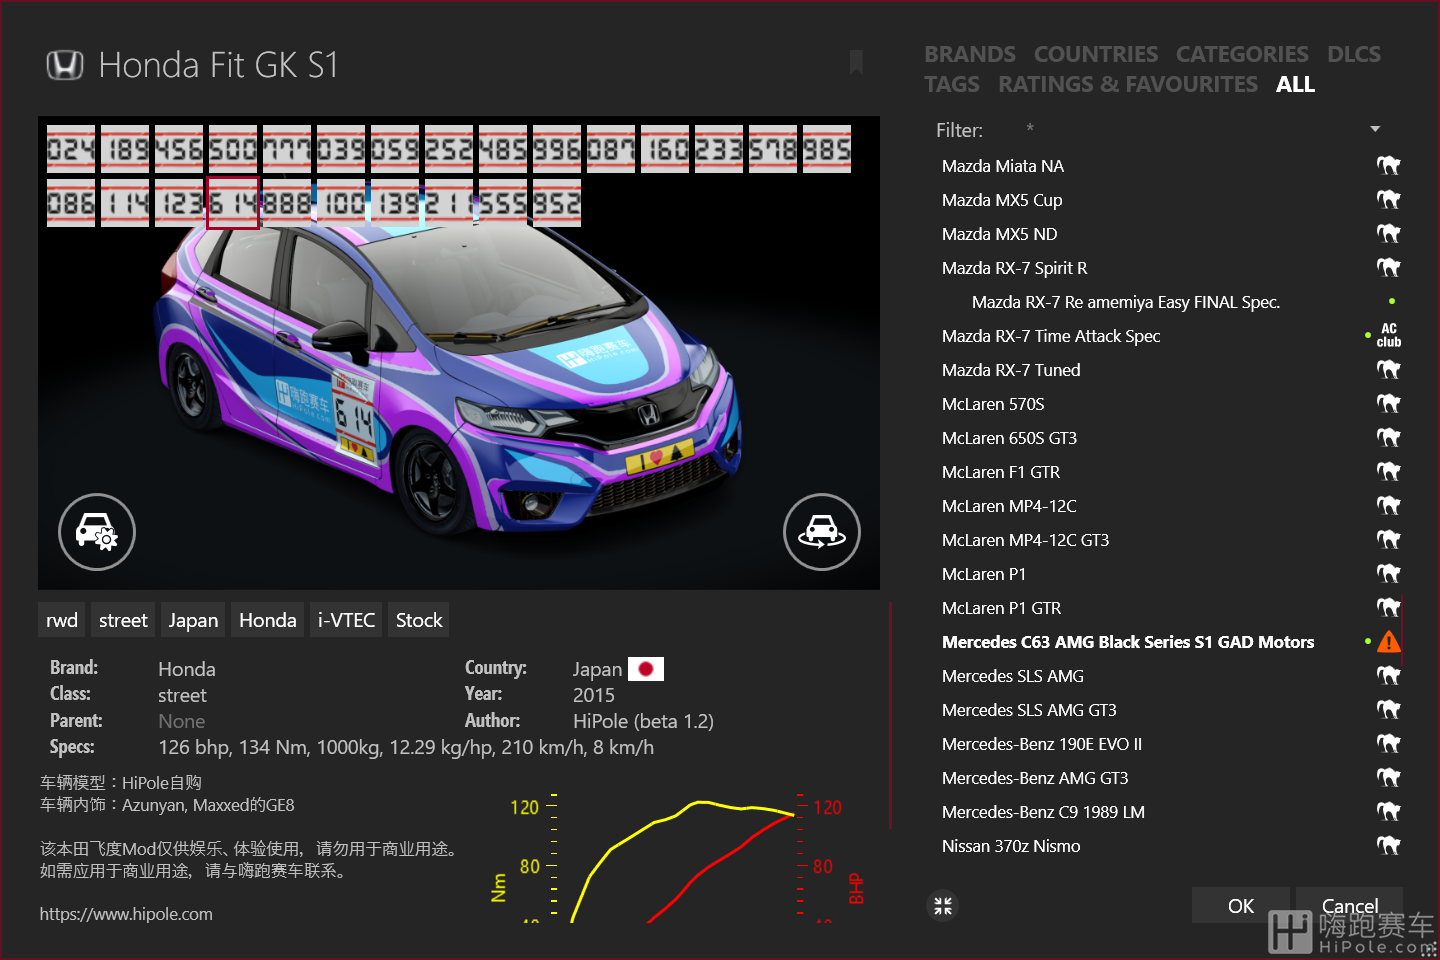Click the Kunos icon beside Mercedes-Benz 190E EVO II
Viewport: 1440px width, 960px height.
click(1388, 744)
